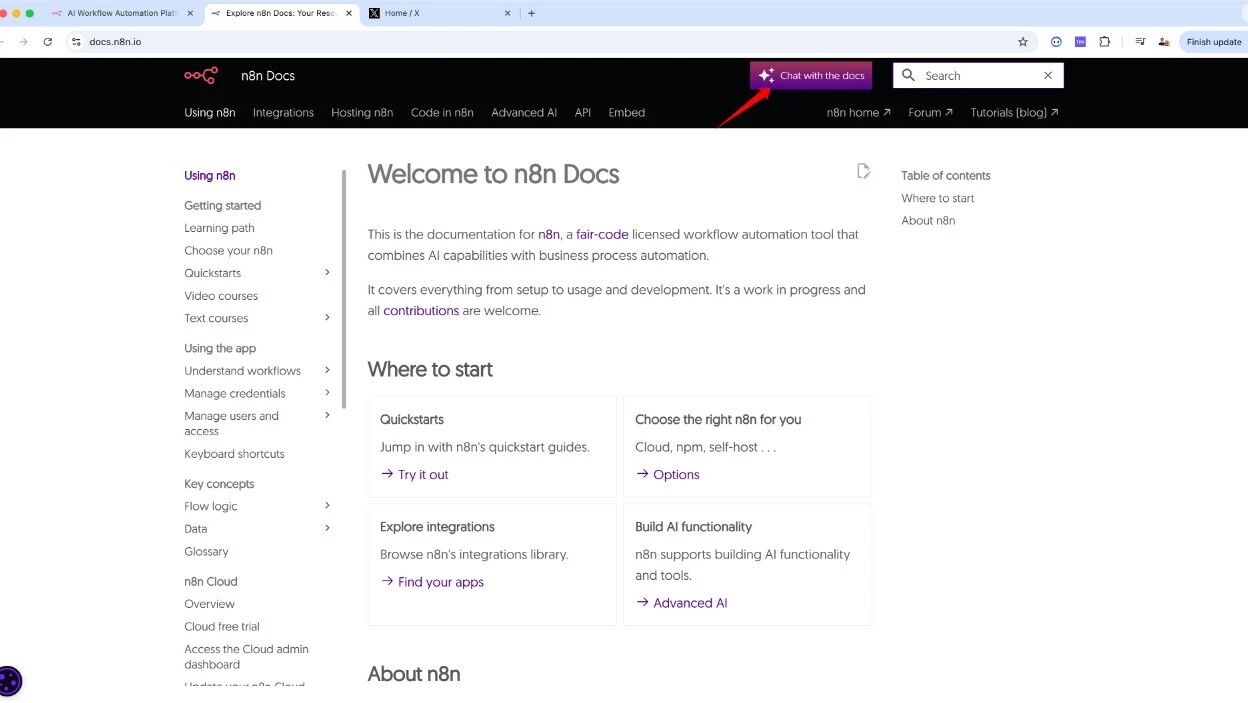Close the AI Workflow Automation Platform tab

[190, 13]
